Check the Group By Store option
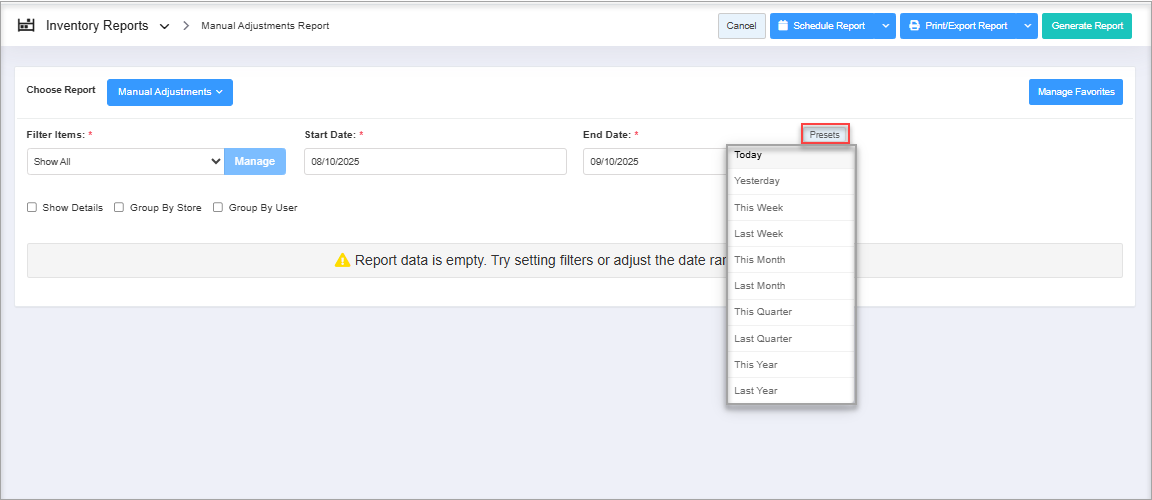Image resolution: width=1152 pixels, height=500 pixels. (119, 208)
